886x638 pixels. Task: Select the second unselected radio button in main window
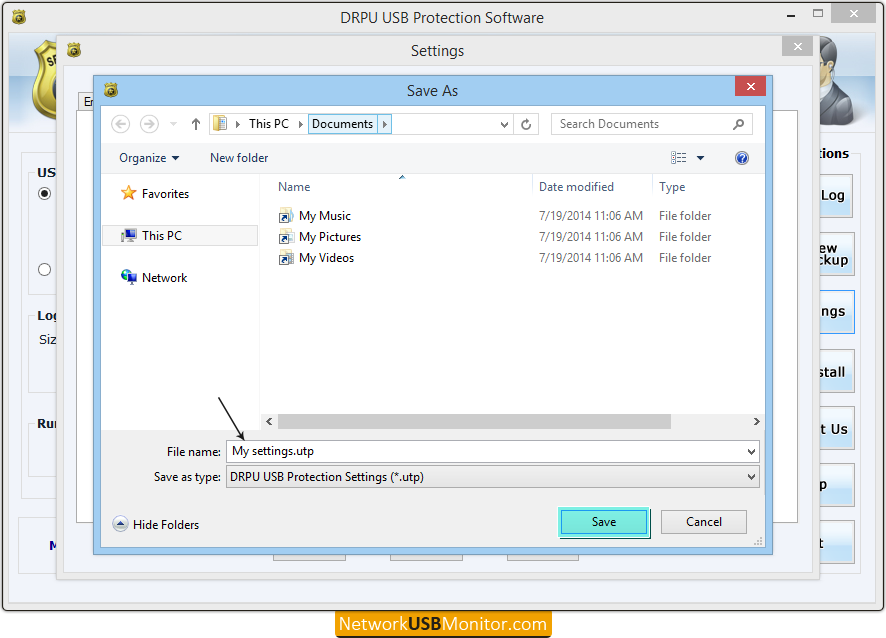click(45, 270)
